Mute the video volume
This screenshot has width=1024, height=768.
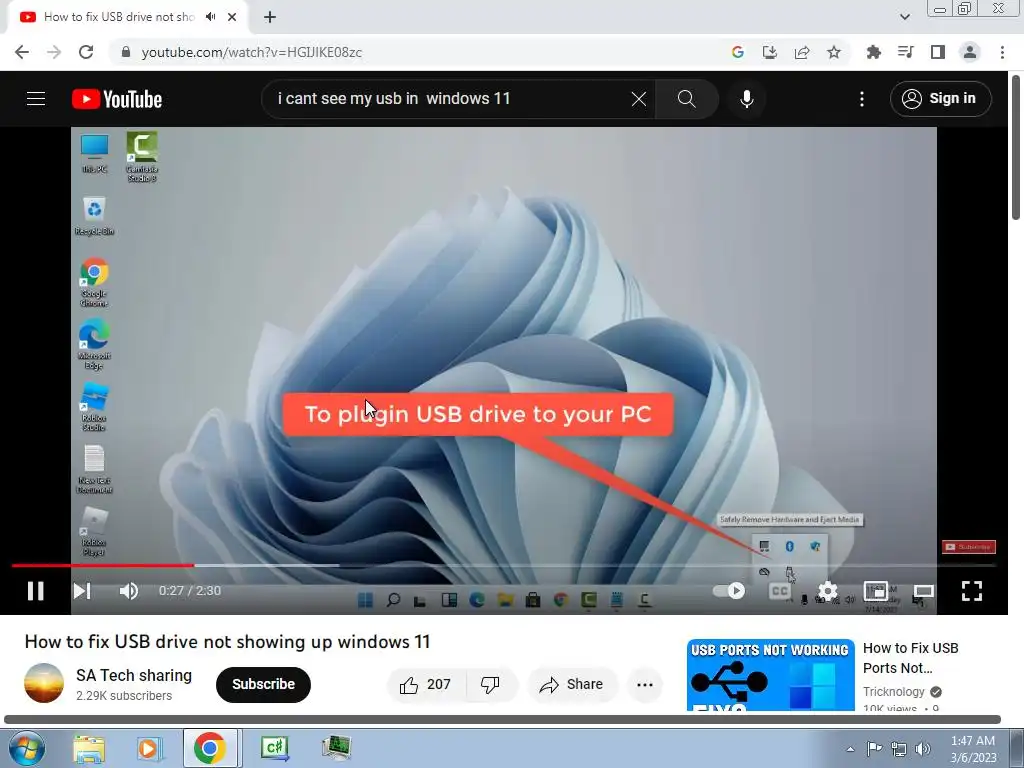129,590
